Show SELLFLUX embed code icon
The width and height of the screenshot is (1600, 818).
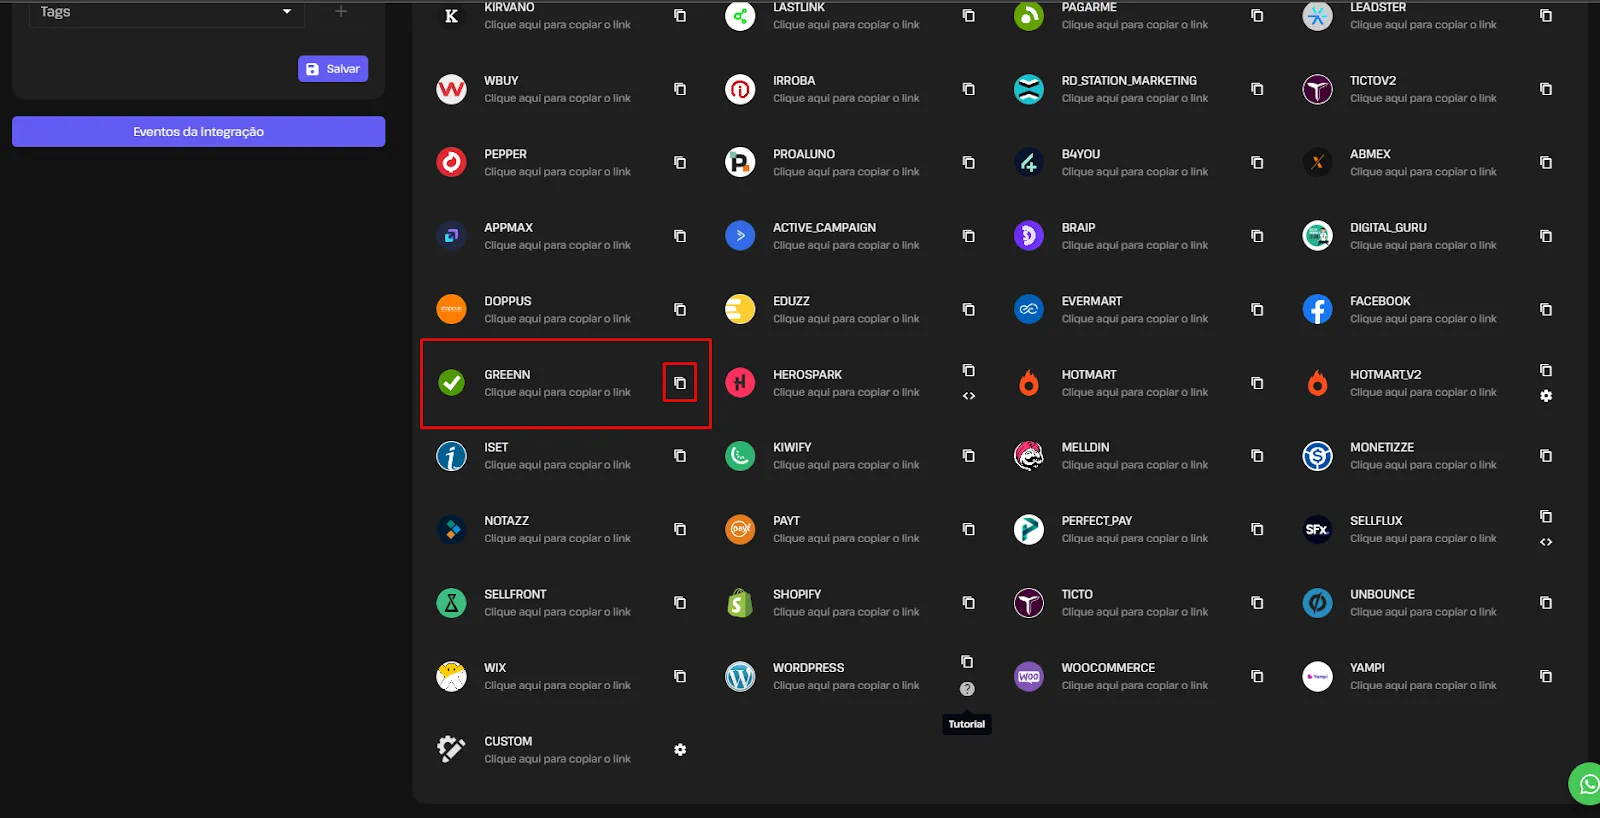point(1546,542)
